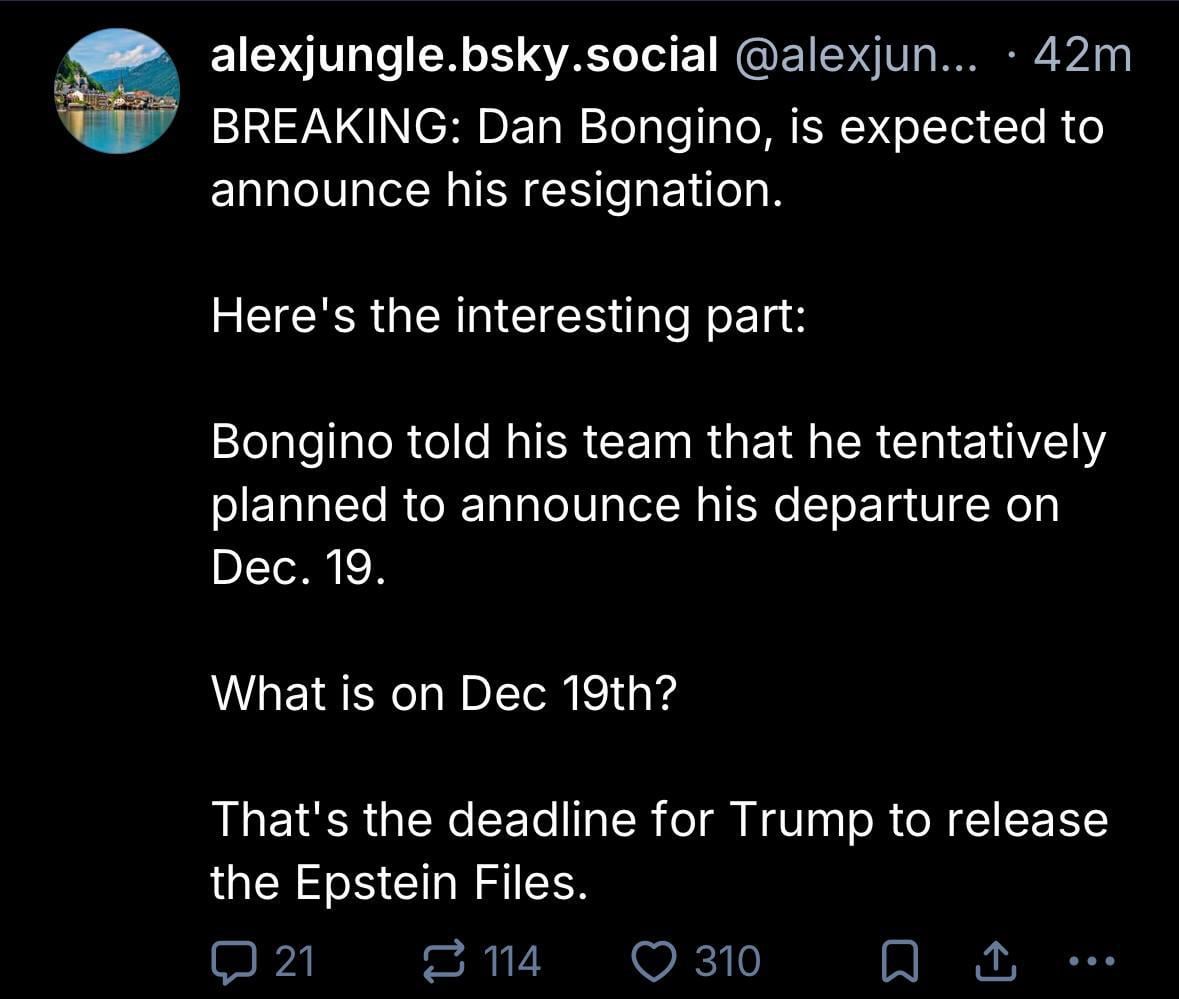
Task: View the 21 replies count
Action: click(294, 961)
